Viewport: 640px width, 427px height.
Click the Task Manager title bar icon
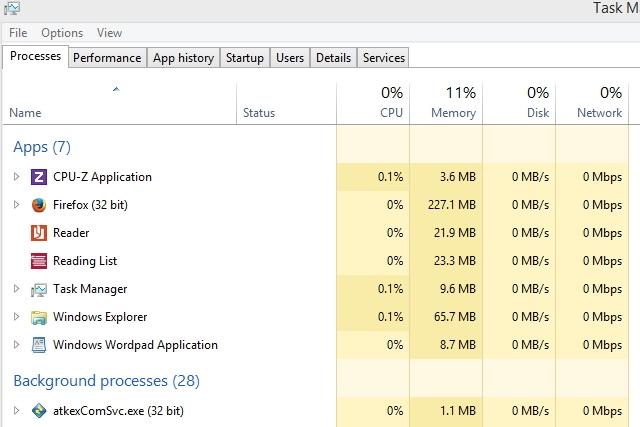[x=12, y=8]
